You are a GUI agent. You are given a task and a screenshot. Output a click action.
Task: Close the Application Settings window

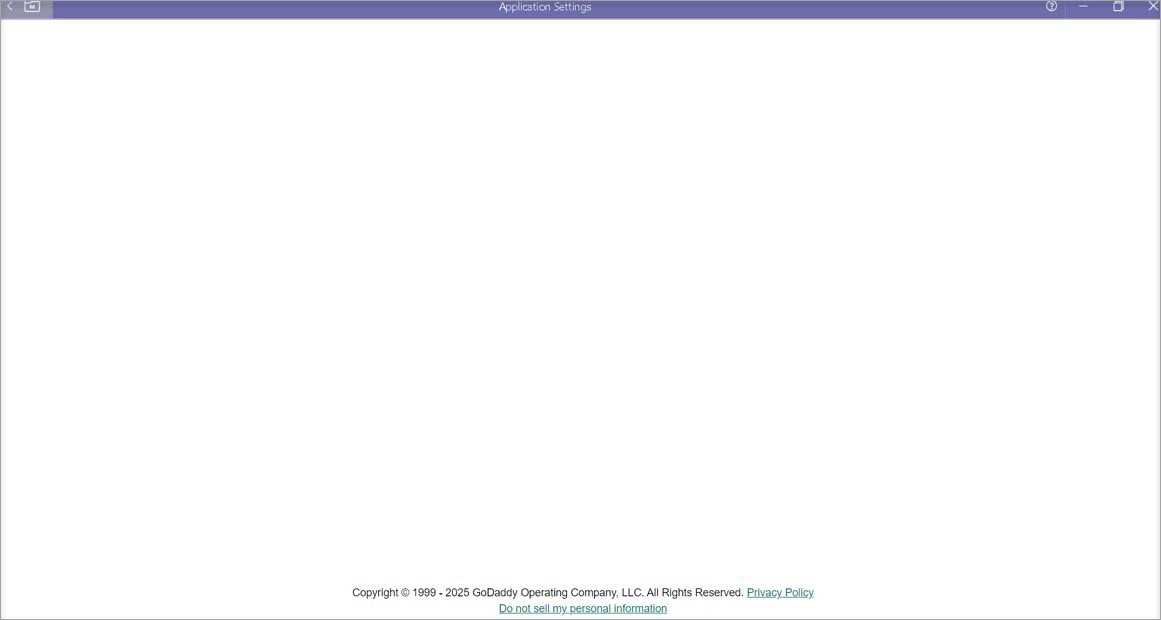(x=1152, y=7)
